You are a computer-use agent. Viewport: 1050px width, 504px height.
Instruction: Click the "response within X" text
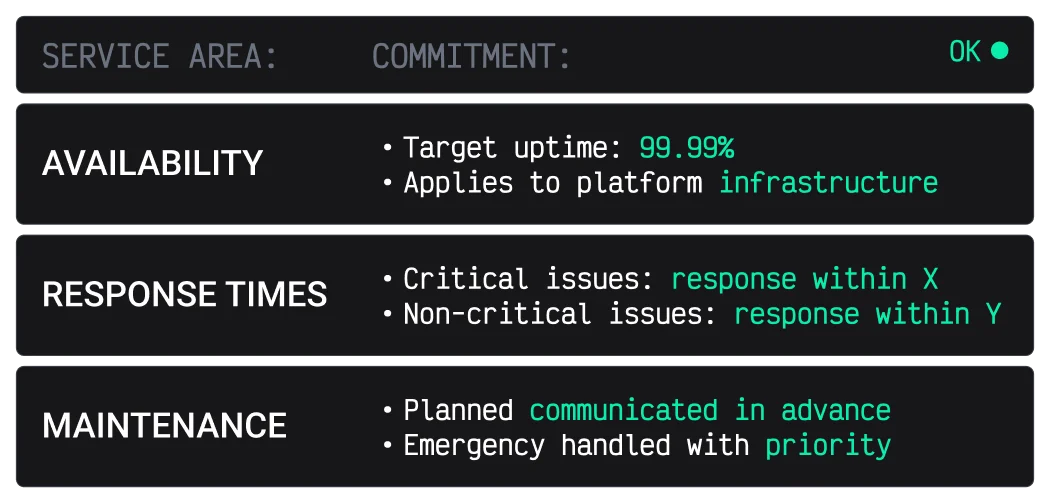(x=804, y=279)
